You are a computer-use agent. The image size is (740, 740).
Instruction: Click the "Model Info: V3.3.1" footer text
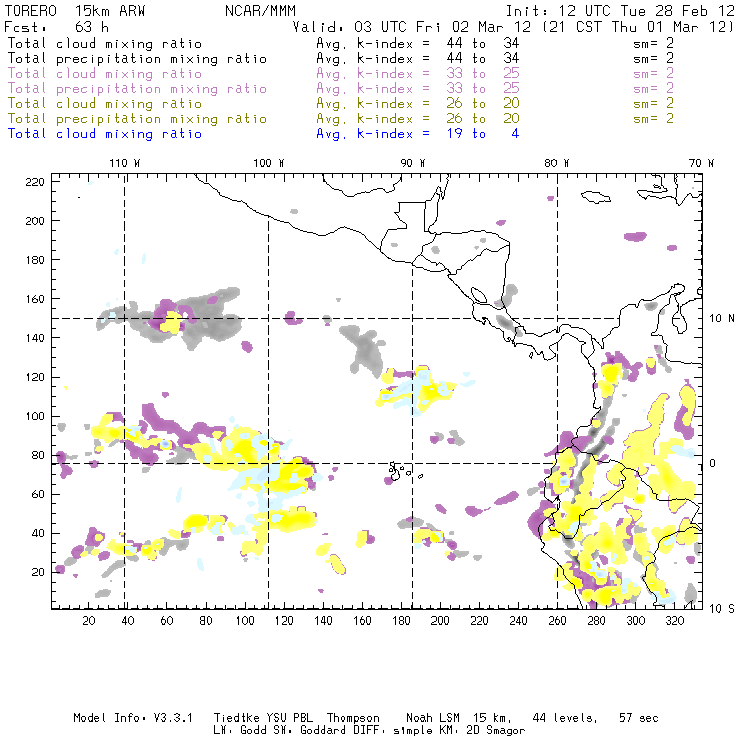(x=133, y=718)
